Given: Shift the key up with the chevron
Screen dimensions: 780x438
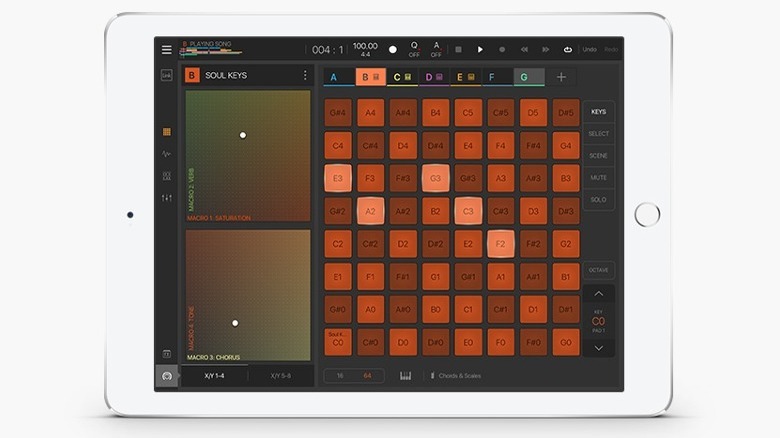Looking at the screenshot, I should coord(598,294).
